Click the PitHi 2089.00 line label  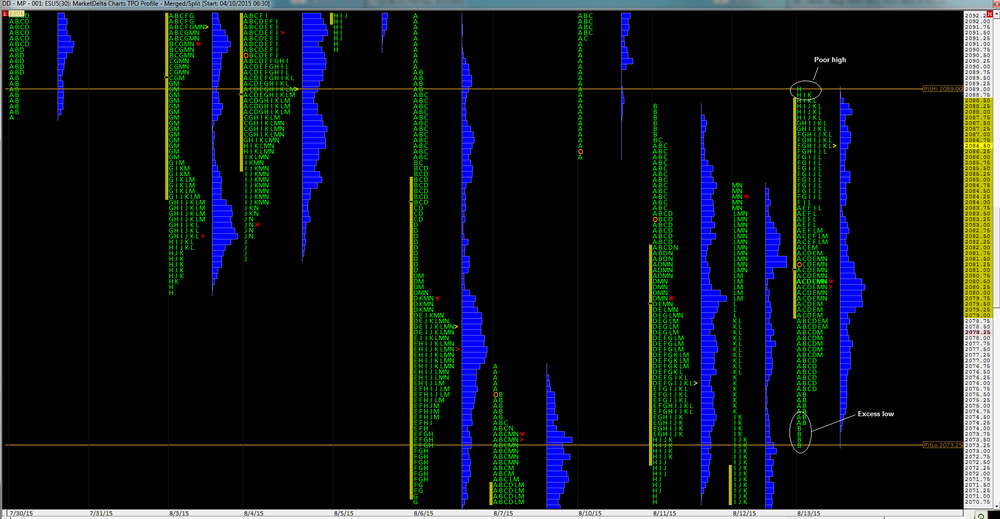943,89
